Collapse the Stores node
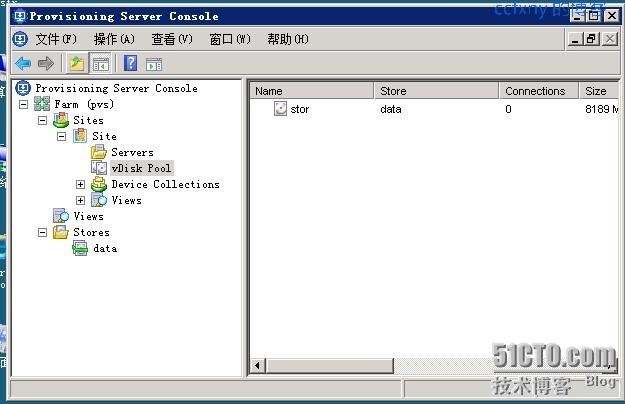The width and height of the screenshot is (625, 404). (x=42, y=232)
